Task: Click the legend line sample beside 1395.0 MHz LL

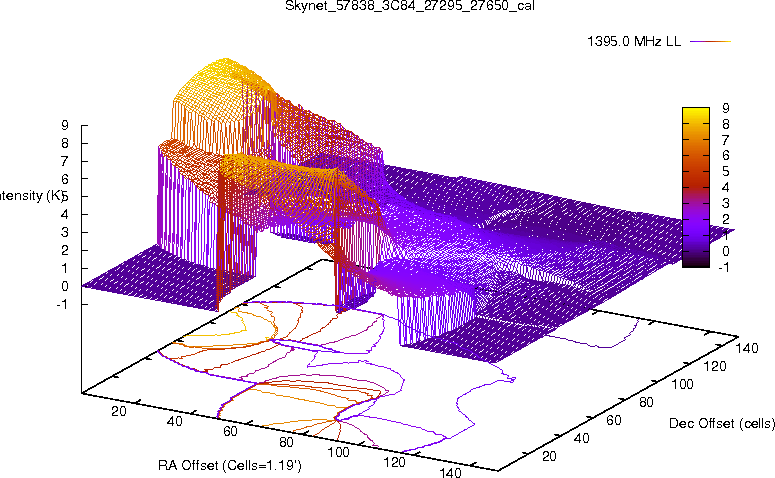Action: (710, 42)
